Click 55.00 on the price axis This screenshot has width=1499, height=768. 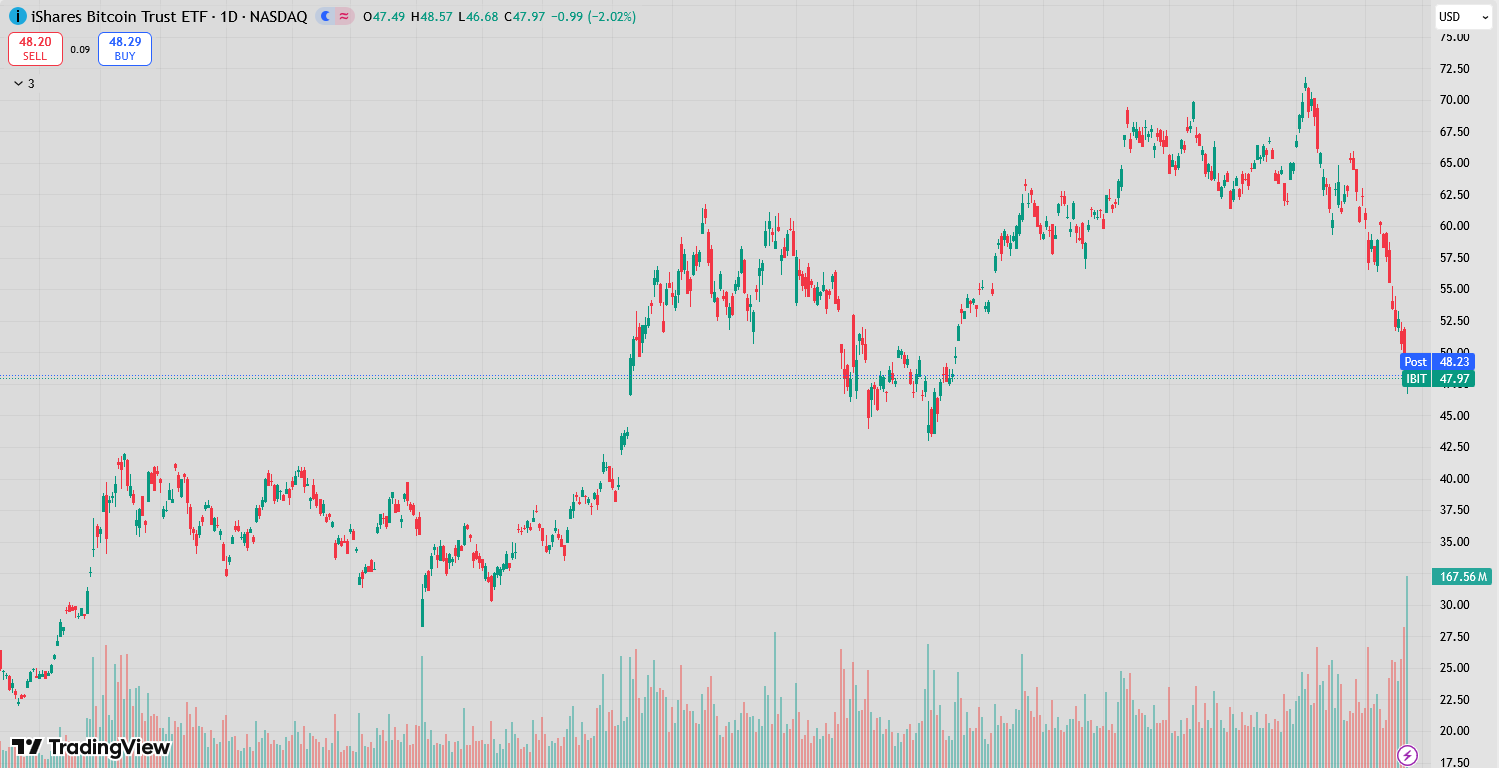(x=1454, y=289)
